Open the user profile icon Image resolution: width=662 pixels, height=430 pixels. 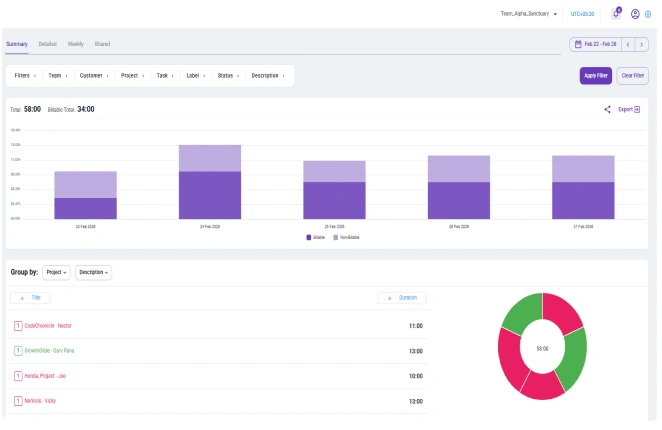[635, 14]
